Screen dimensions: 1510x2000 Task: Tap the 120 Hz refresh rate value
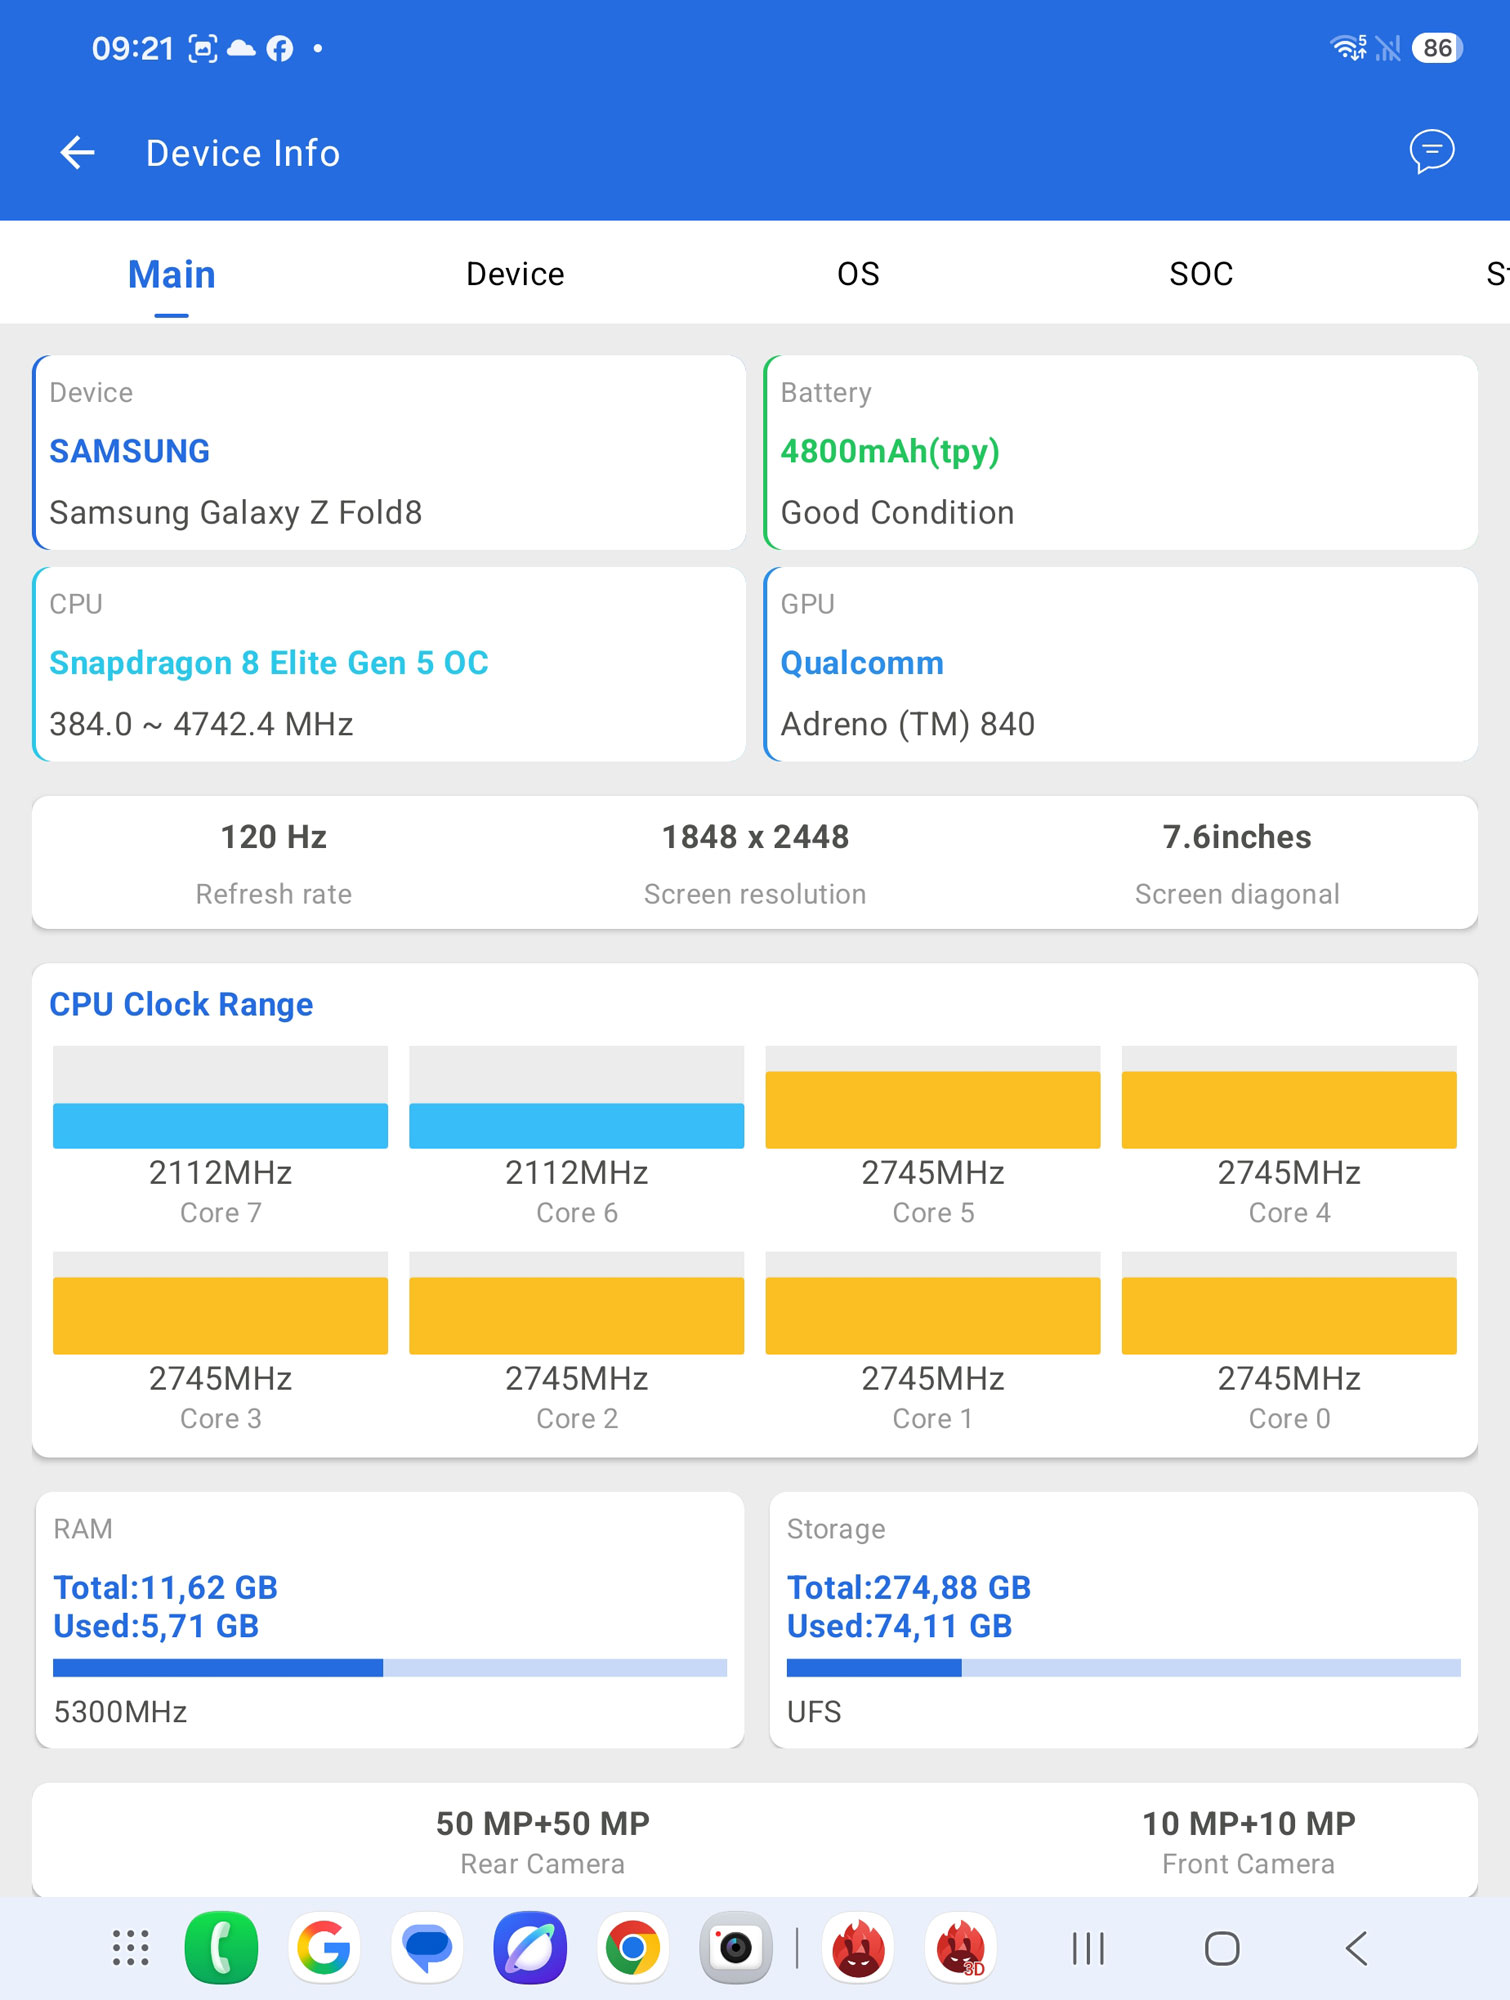pyautogui.click(x=274, y=837)
